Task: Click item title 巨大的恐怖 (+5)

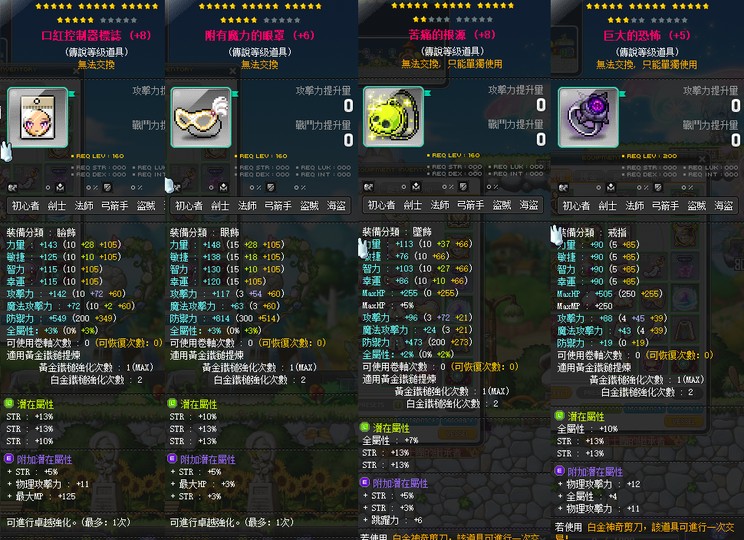Action: click(x=646, y=35)
